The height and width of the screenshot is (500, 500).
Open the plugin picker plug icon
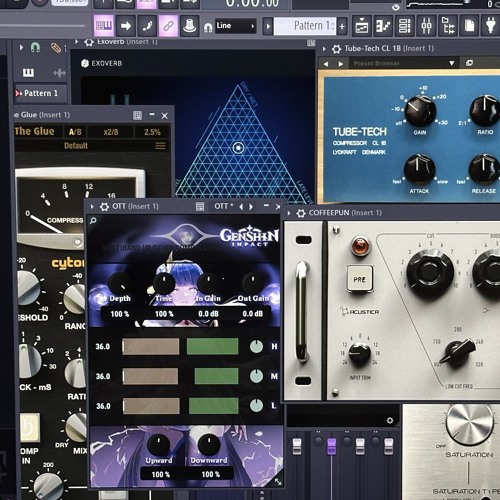tap(490, 26)
